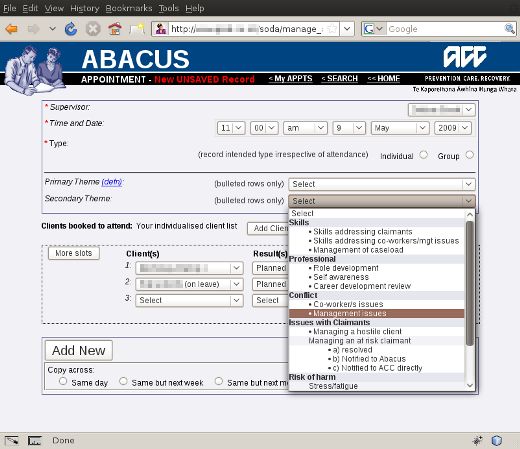Open the address bar history dropdown

(347, 29)
